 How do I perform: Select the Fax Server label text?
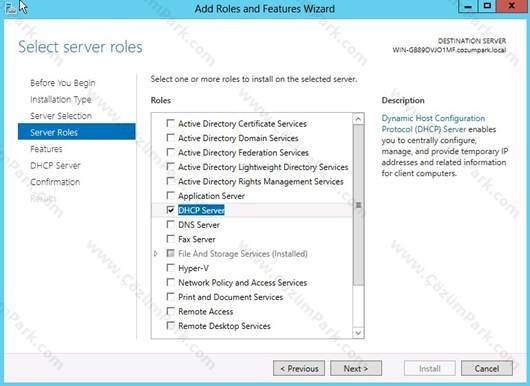click(x=197, y=239)
